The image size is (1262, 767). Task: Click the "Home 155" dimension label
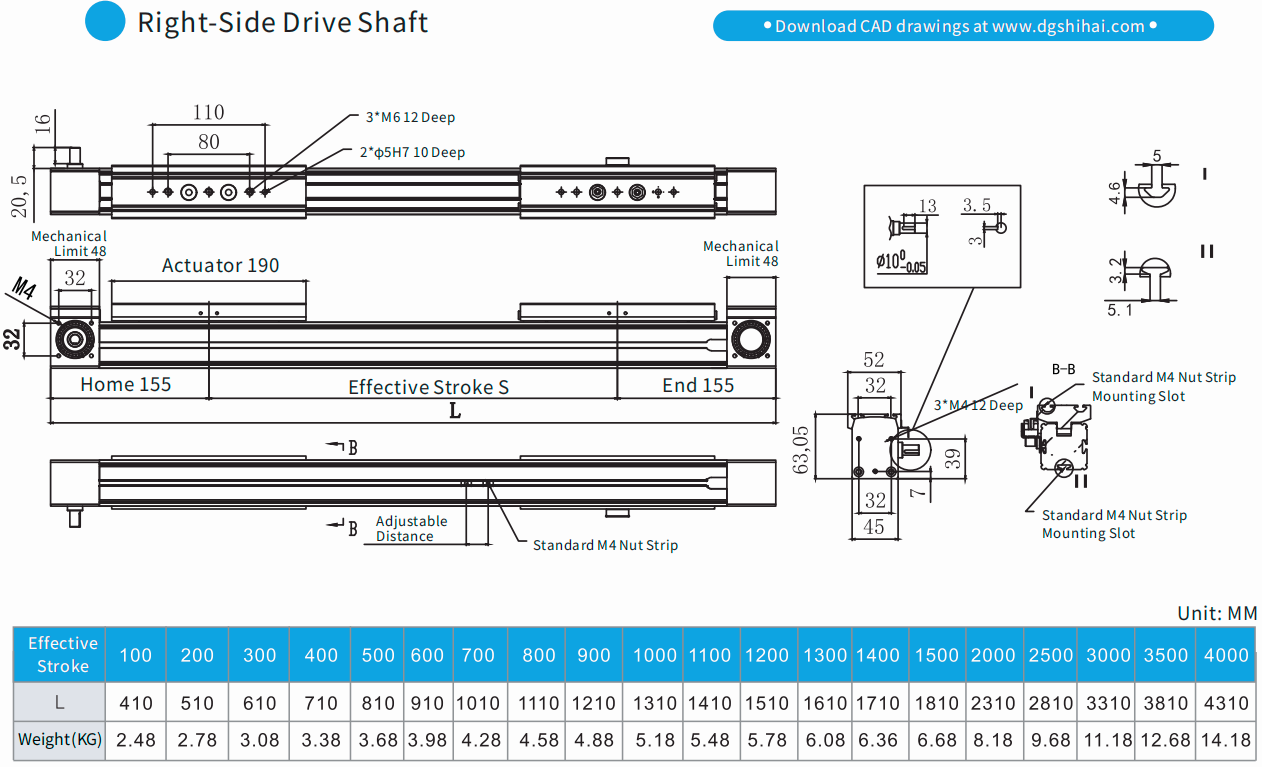[x=126, y=385]
